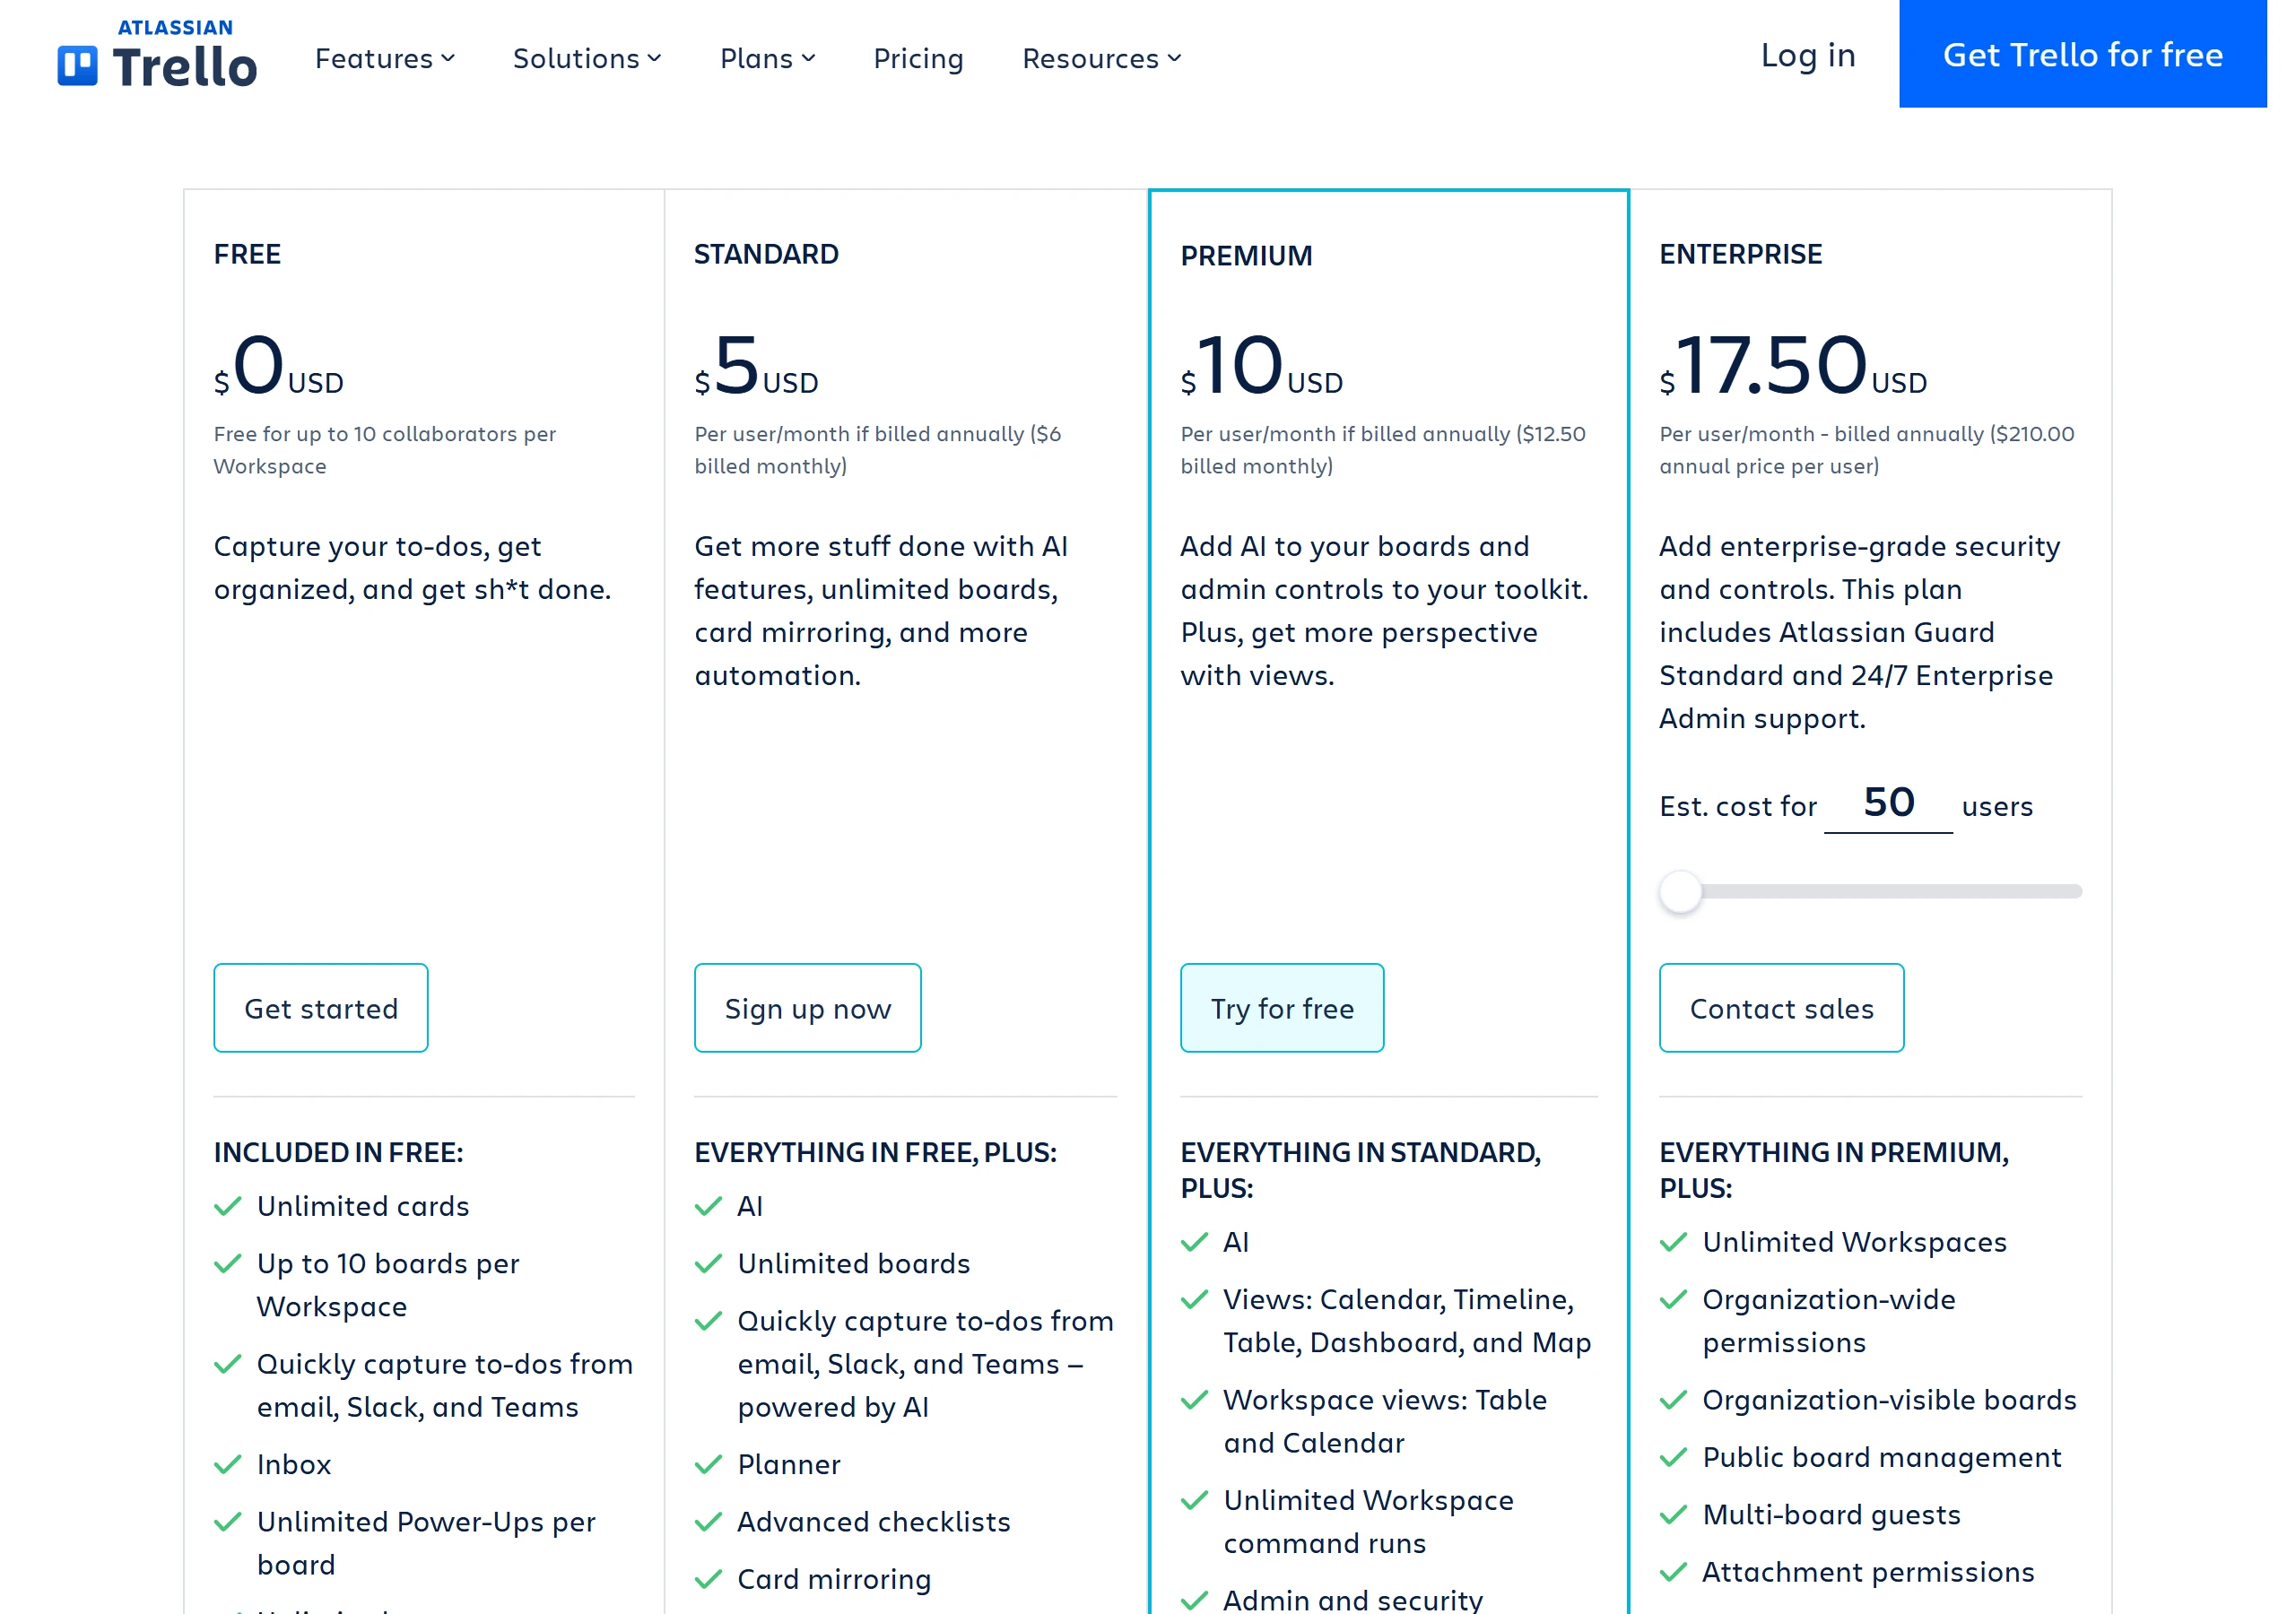Click checkmark beside Public board management
The image size is (2296, 1614).
pos(1674,1458)
